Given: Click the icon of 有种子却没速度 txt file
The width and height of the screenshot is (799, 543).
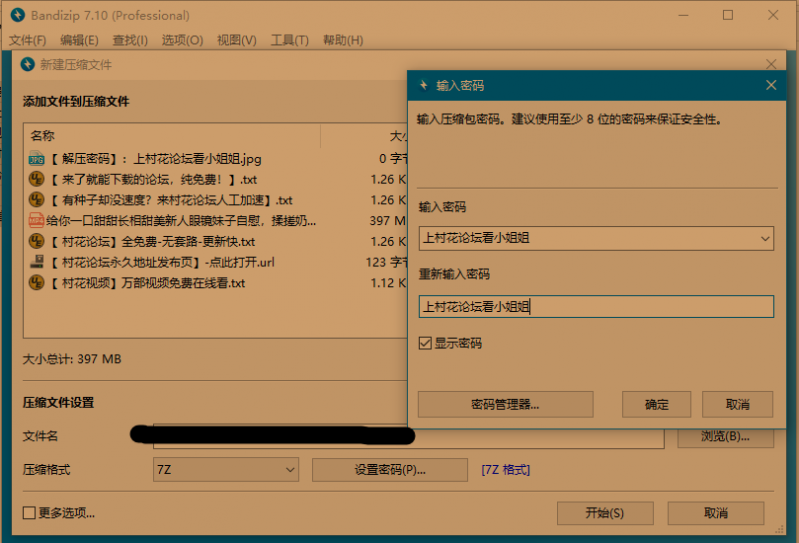Looking at the screenshot, I should pyautogui.click(x=36, y=200).
